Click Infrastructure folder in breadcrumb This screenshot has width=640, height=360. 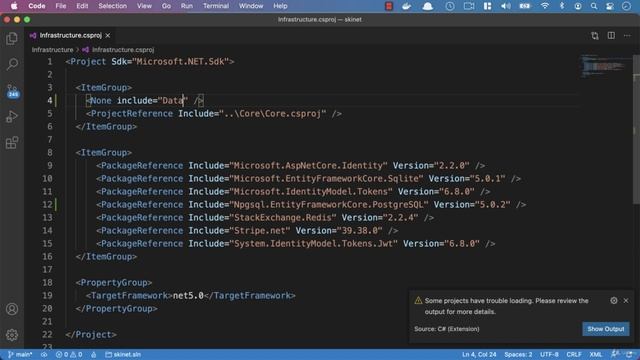coord(52,50)
